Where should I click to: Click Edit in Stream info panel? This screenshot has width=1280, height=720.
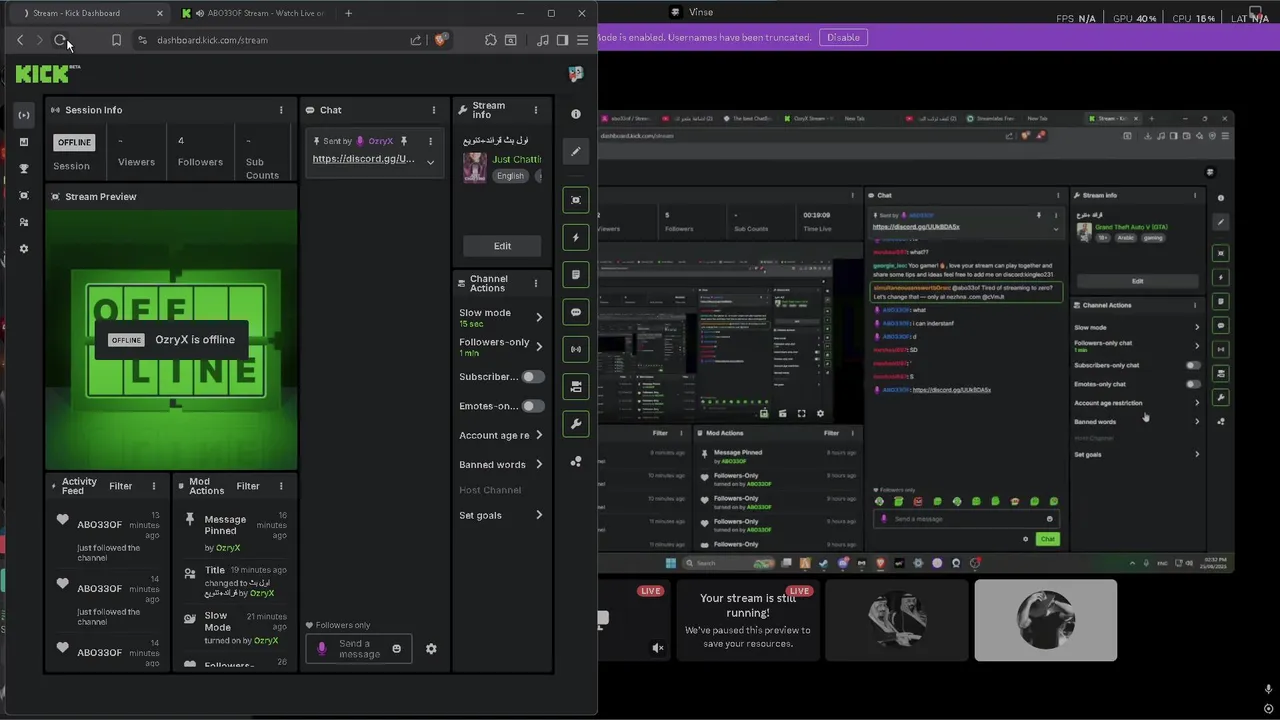click(x=502, y=246)
